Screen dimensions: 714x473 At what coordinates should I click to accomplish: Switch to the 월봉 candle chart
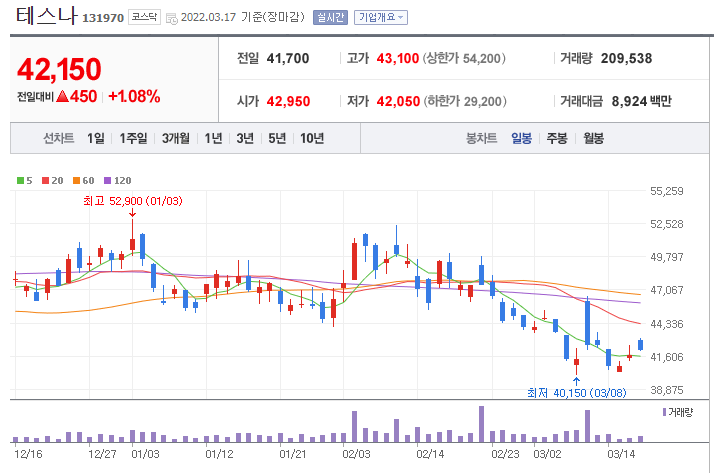593,138
